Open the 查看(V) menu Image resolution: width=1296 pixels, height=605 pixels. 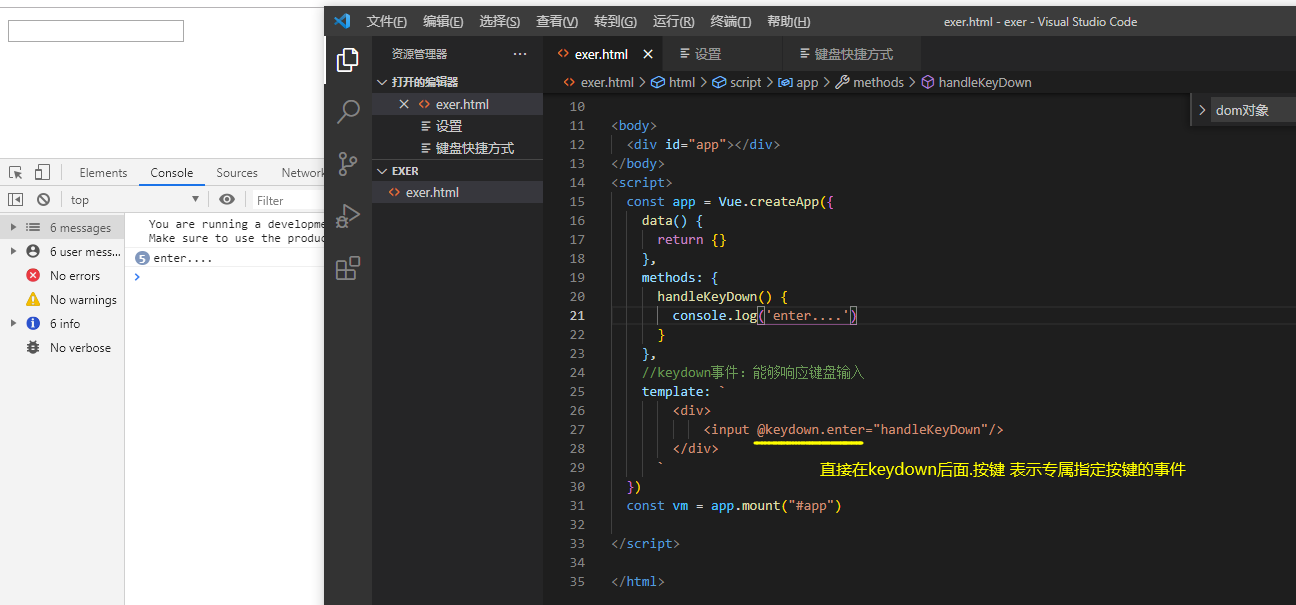[557, 21]
